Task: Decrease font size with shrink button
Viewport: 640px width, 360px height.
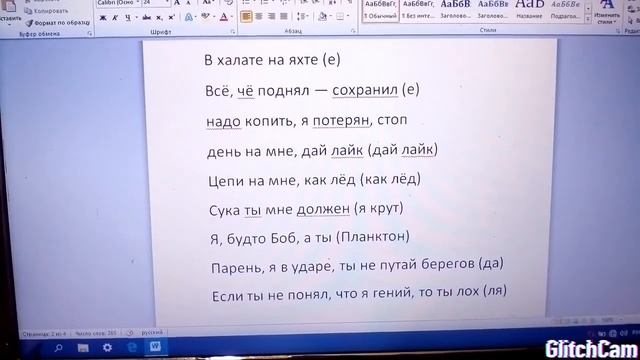Action: (189, 3)
